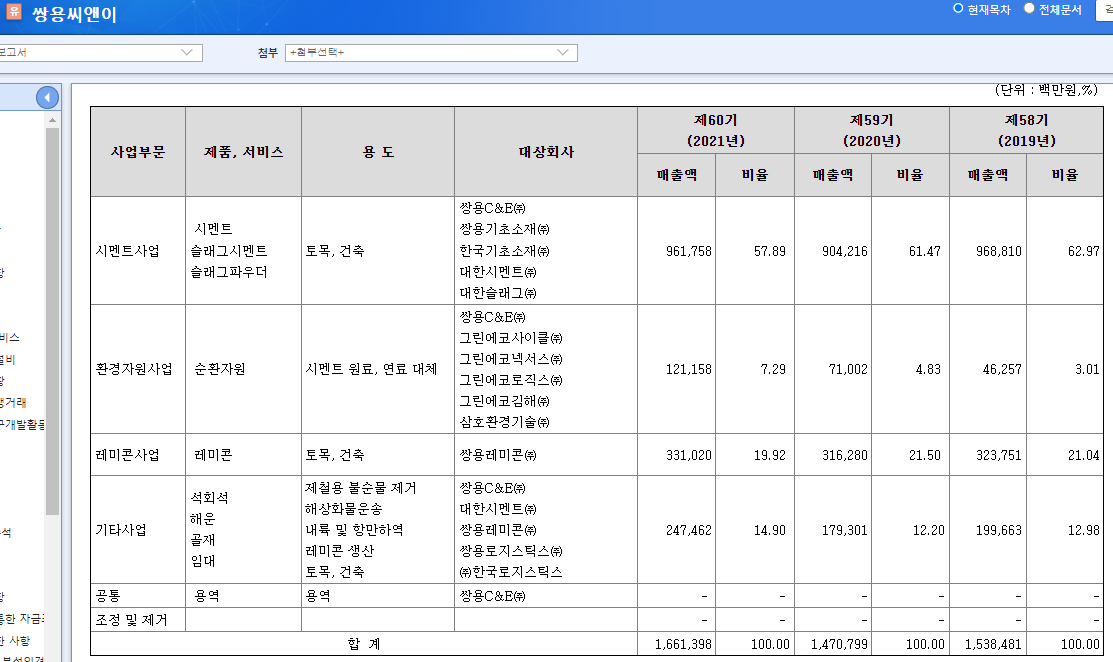
Task: Click the 1,538,481 total value
Action: point(993,644)
